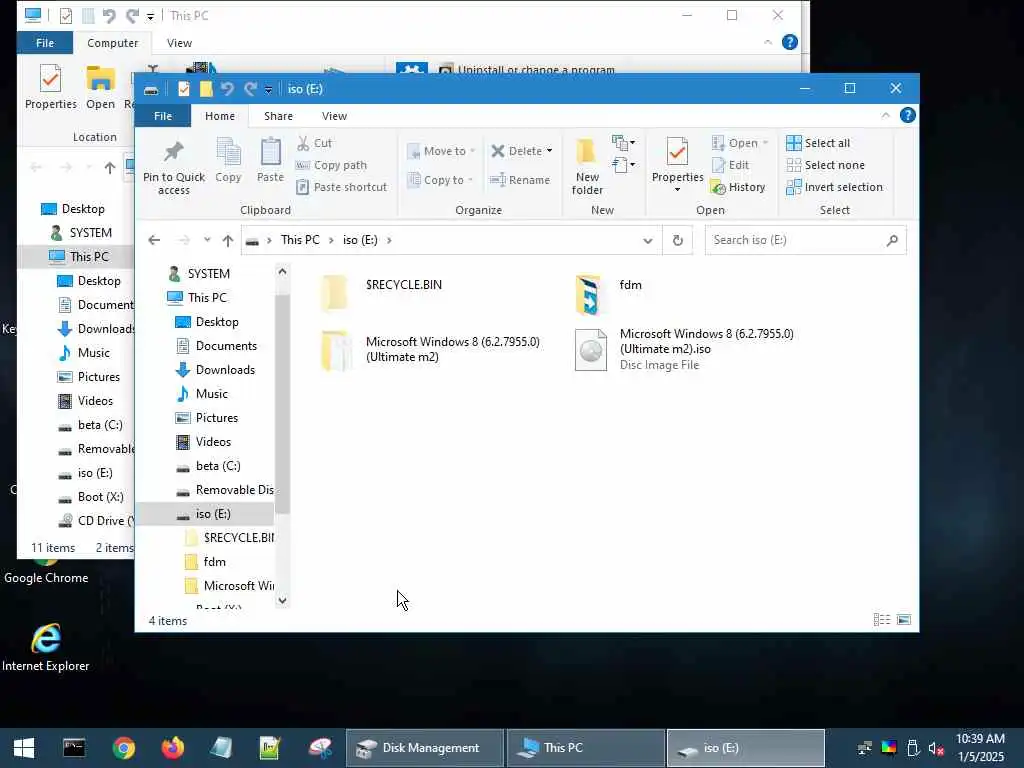Open Easy access dropdown in ribbon
Screen dimensions: 1024x768
pos(624,165)
